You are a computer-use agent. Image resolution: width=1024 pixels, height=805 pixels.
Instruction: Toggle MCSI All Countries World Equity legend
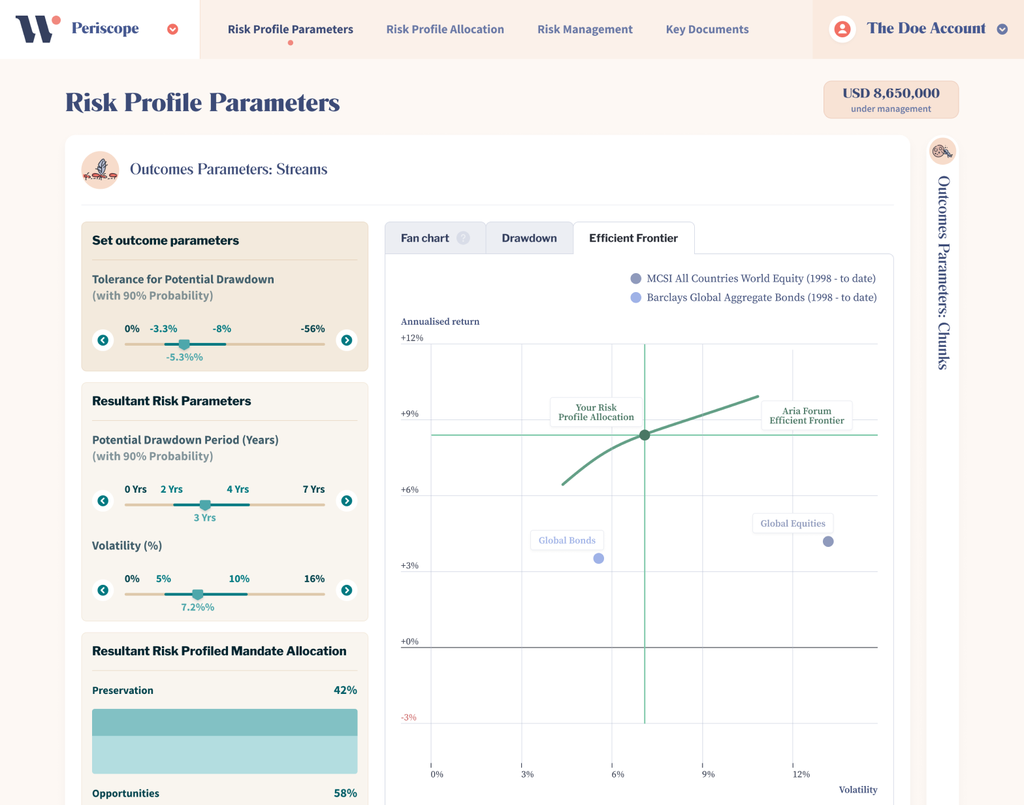pyautogui.click(x=636, y=279)
